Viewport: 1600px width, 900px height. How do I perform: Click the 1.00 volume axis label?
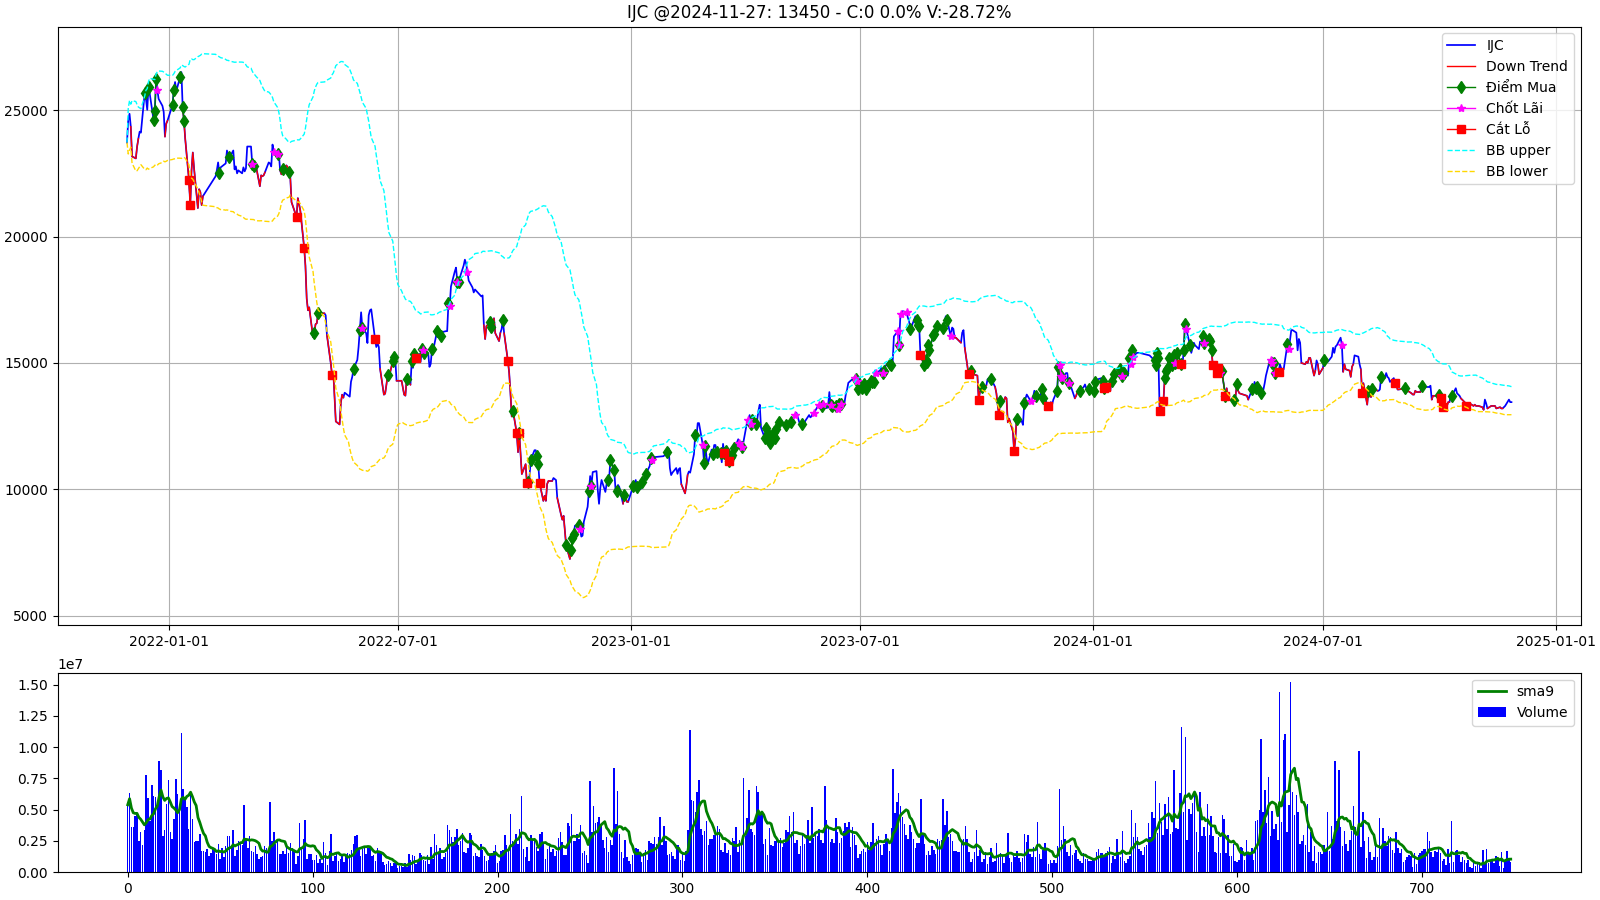(x=33, y=748)
